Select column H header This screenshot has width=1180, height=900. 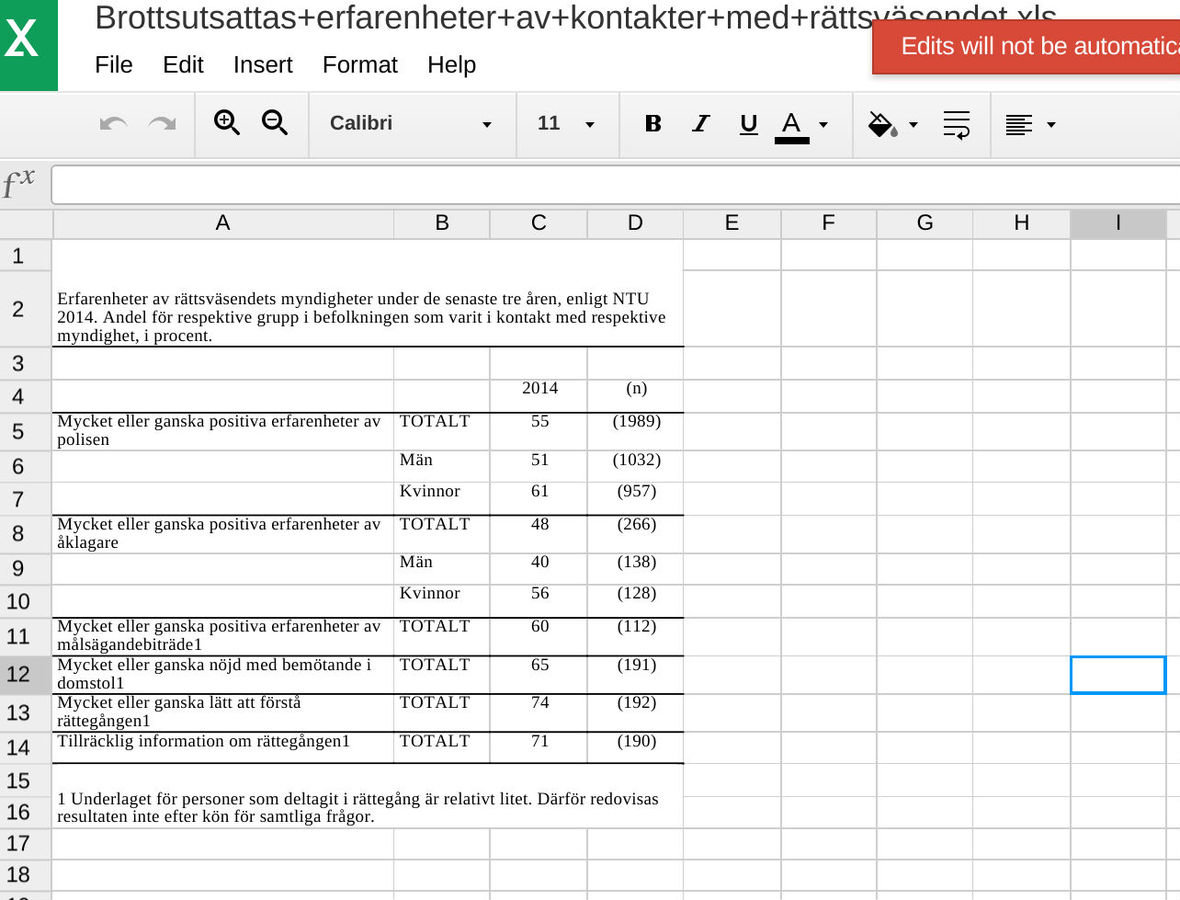[1022, 223]
